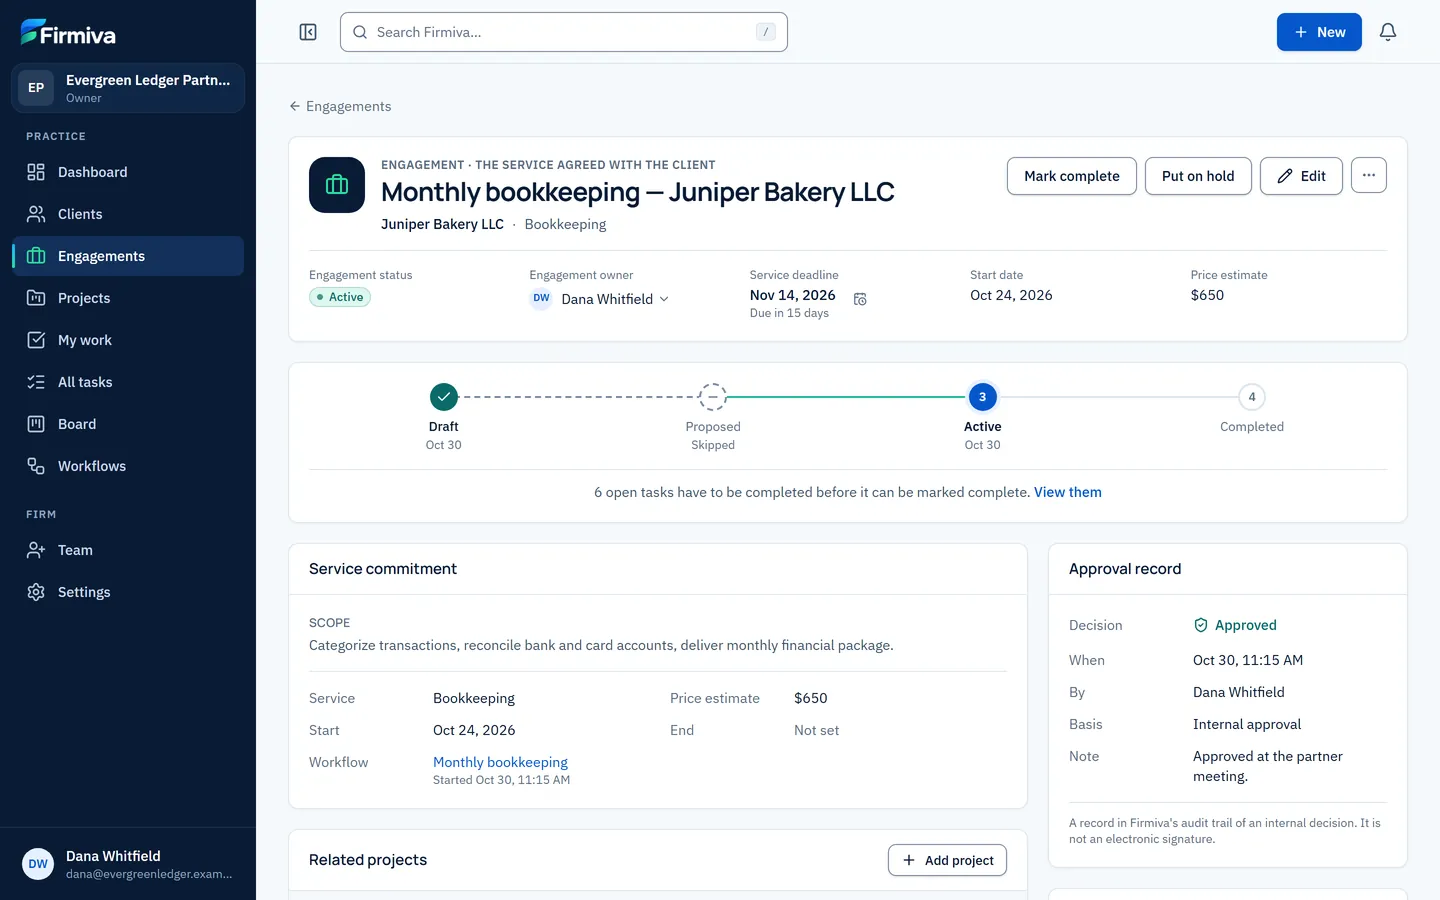This screenshot has width=1440, height=900.
Task: Open Team page
Action: click(x=128, y=550)
